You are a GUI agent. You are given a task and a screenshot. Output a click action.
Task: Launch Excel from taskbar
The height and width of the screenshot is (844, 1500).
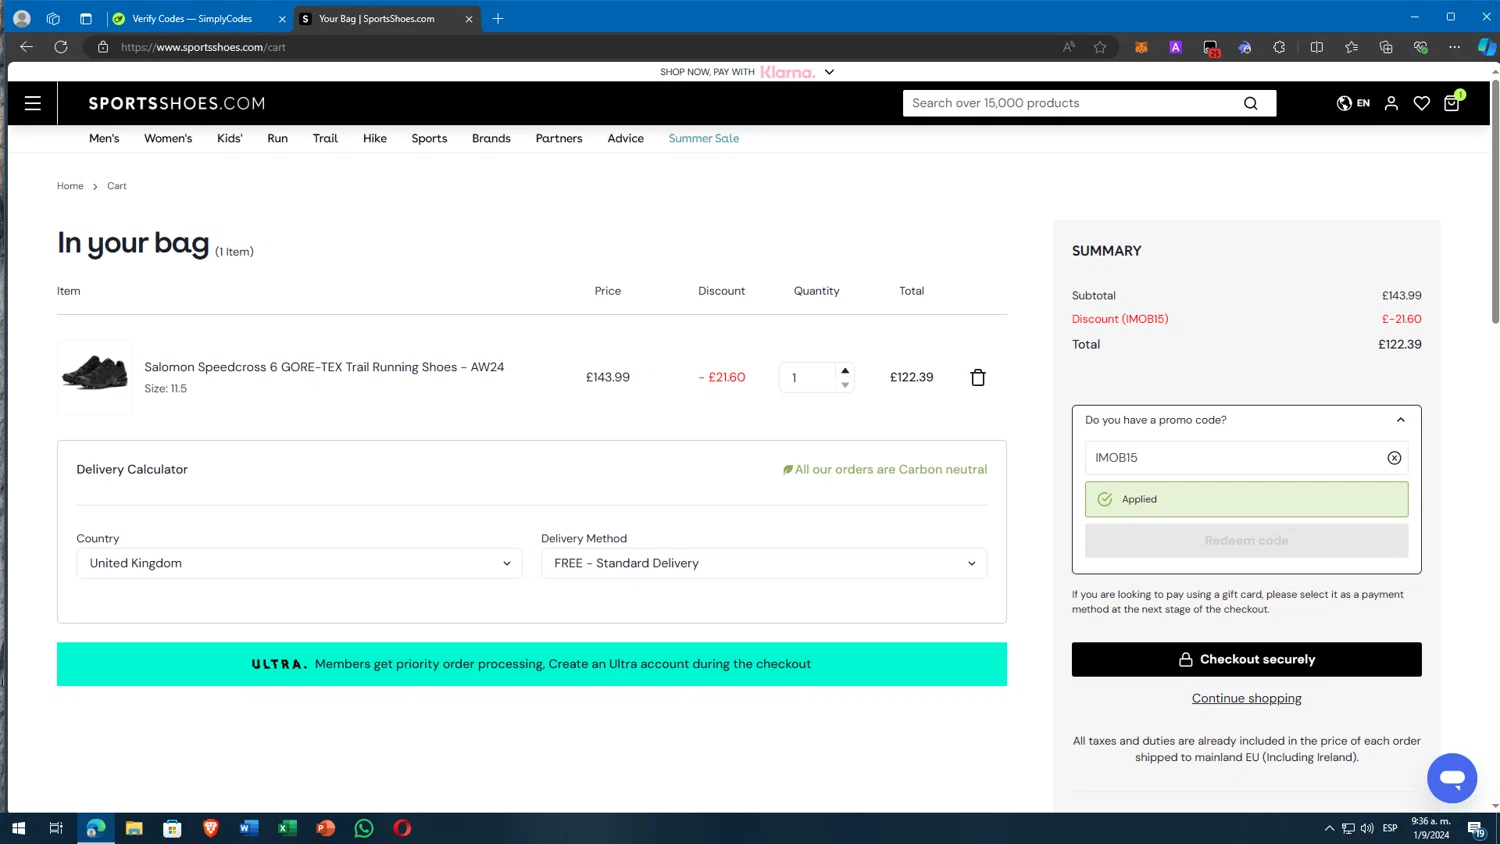[287, 828]
